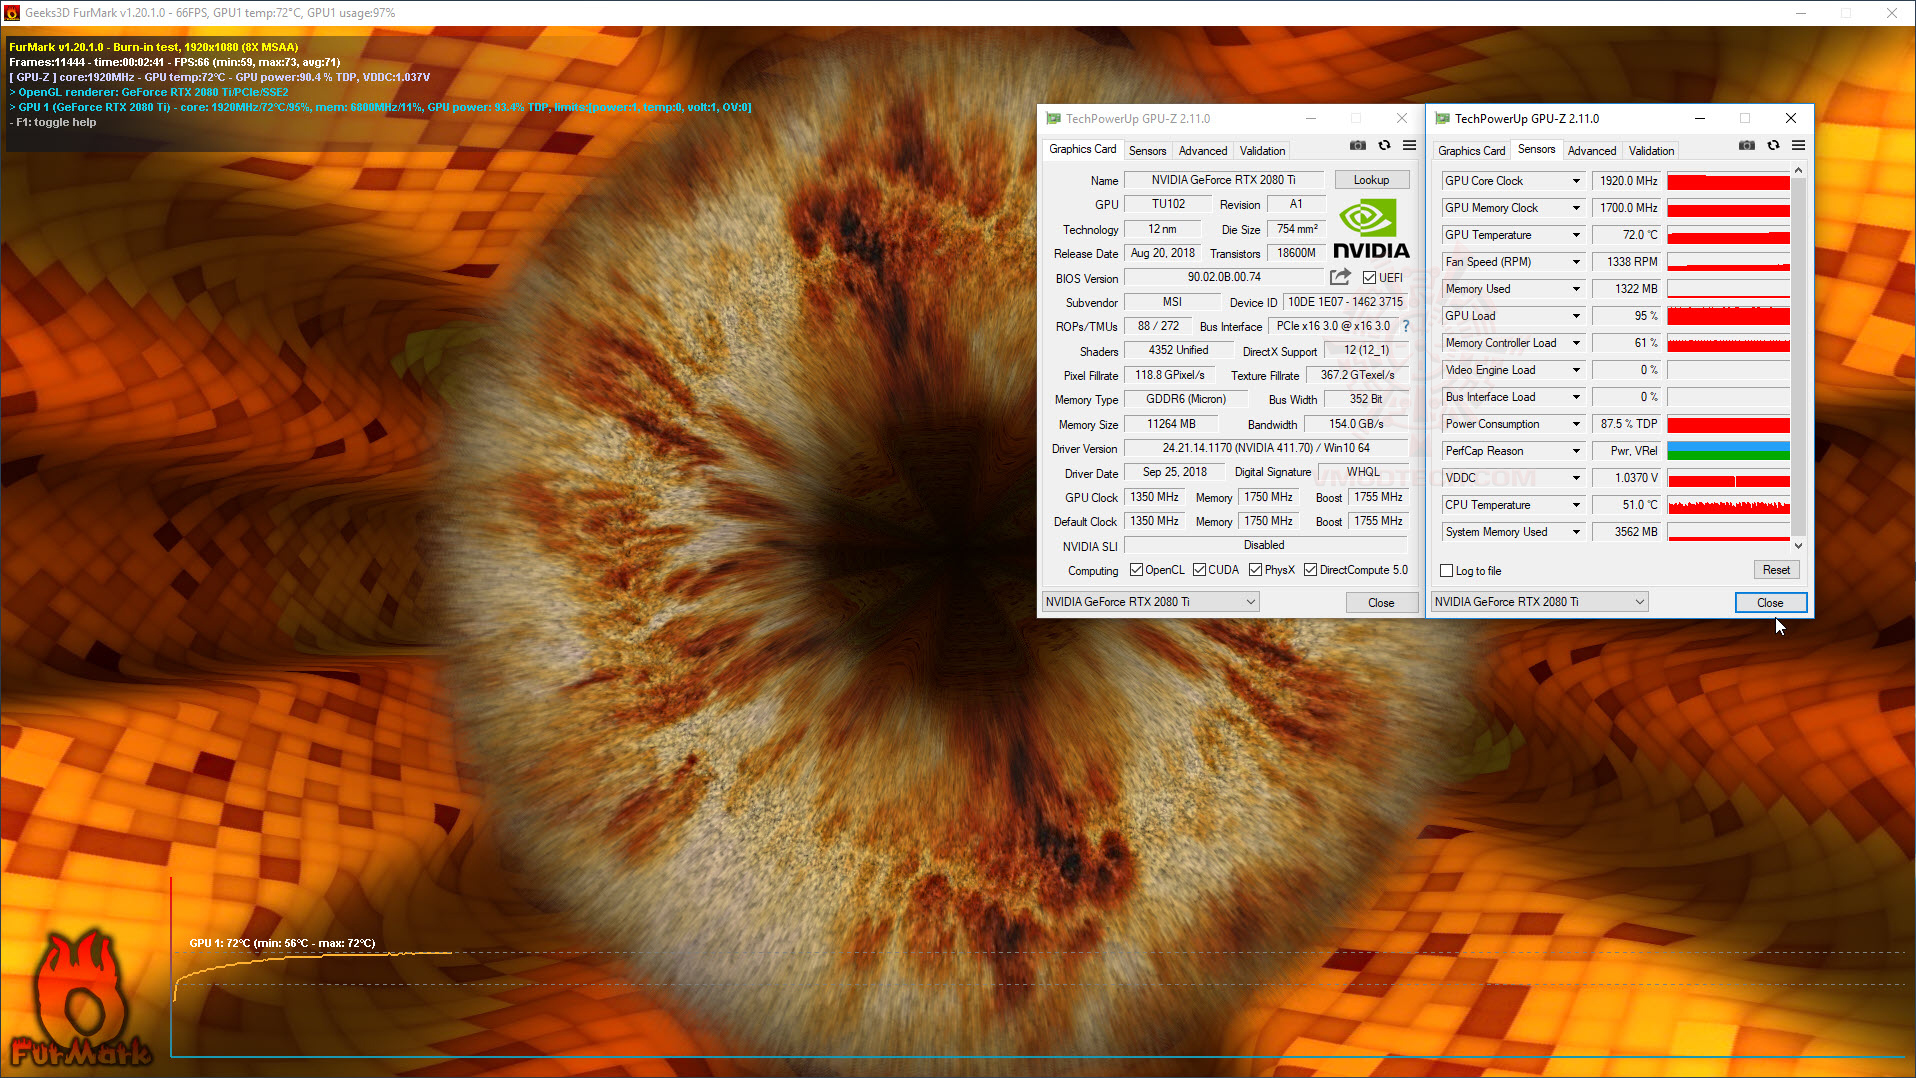Click the PerfCap Reason blue-green bar
The height and width of the screenshot is (1078, 1916).
tap(1728, 451)
